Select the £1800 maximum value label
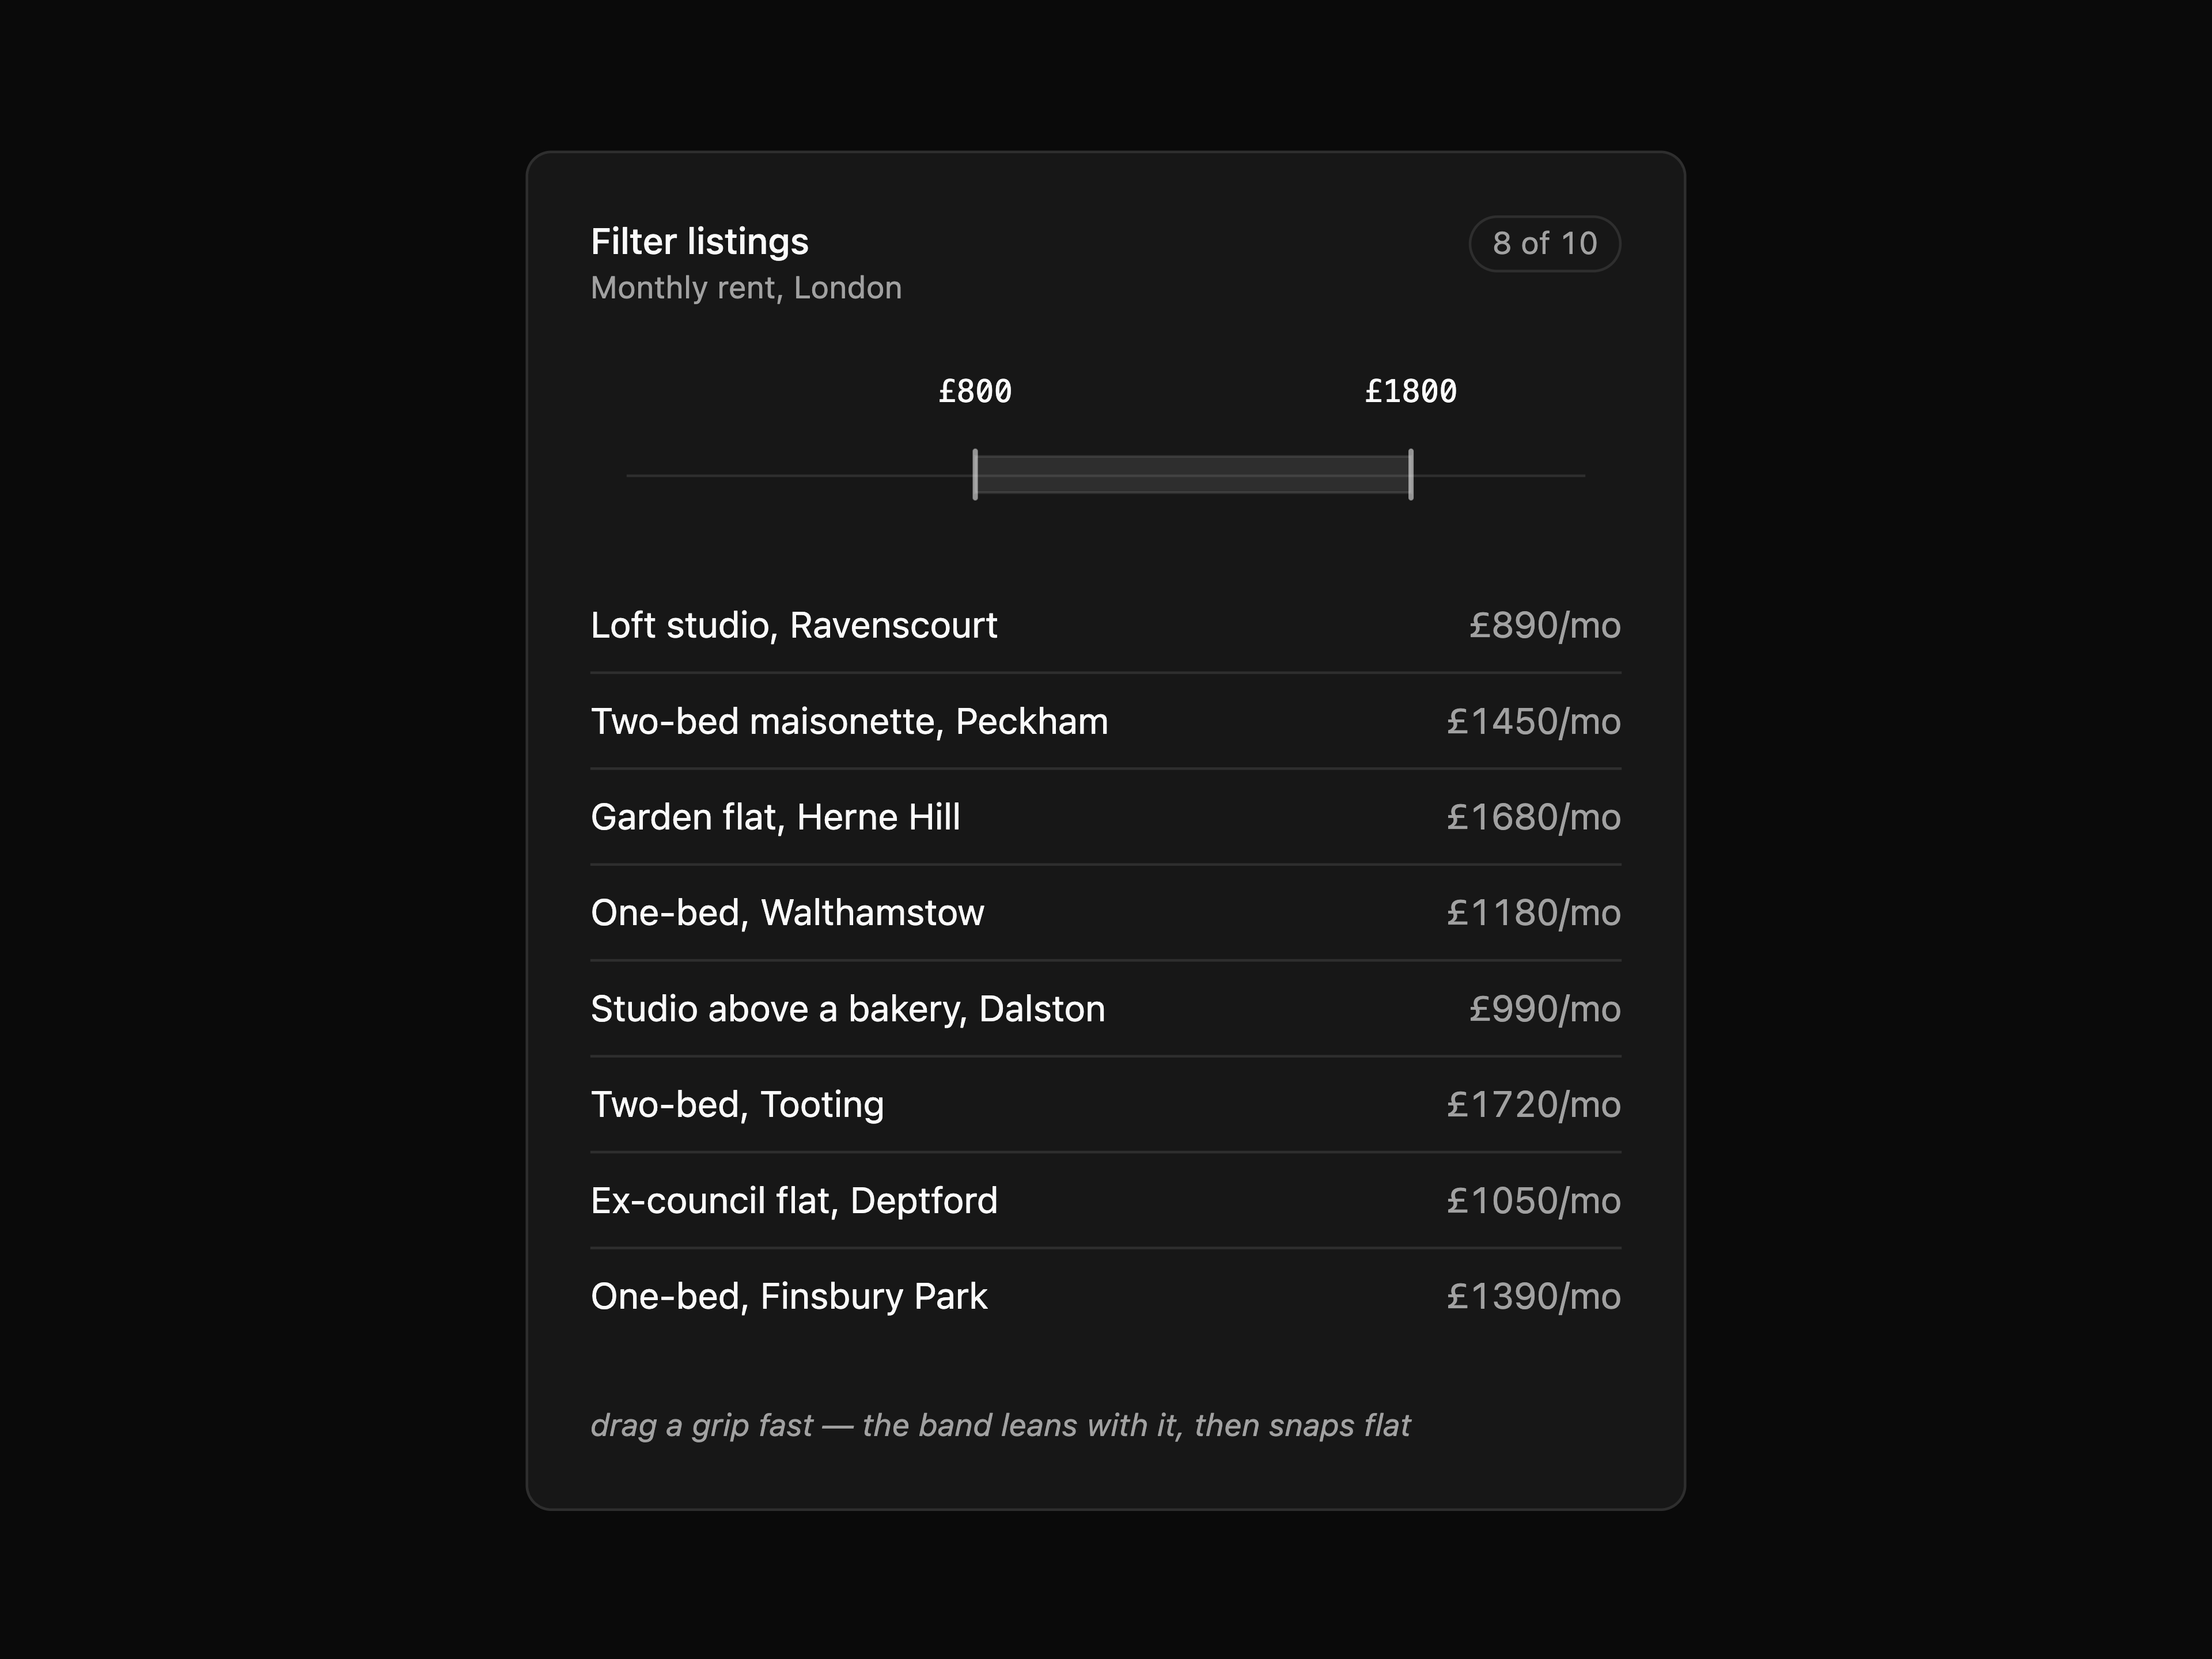 pyautogui.click(x=1411, y=391)
